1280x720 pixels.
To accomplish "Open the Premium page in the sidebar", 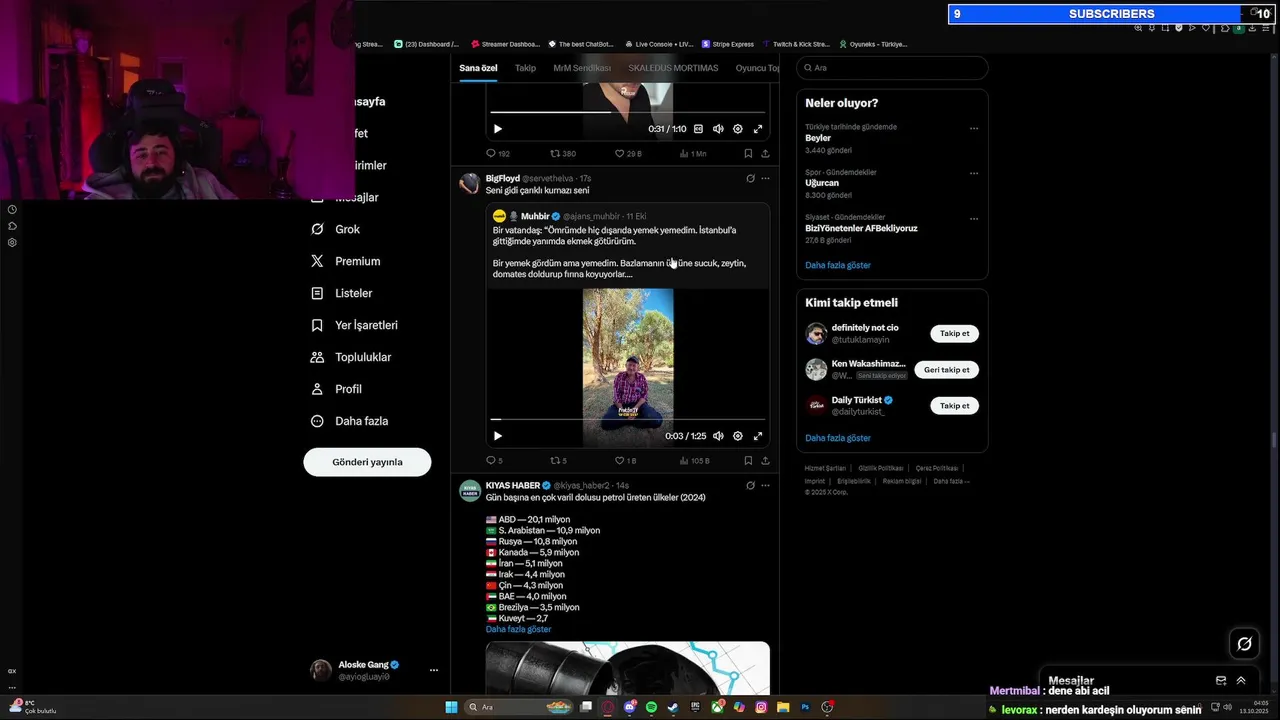I will pyautogui.click(x=345, y=261).
